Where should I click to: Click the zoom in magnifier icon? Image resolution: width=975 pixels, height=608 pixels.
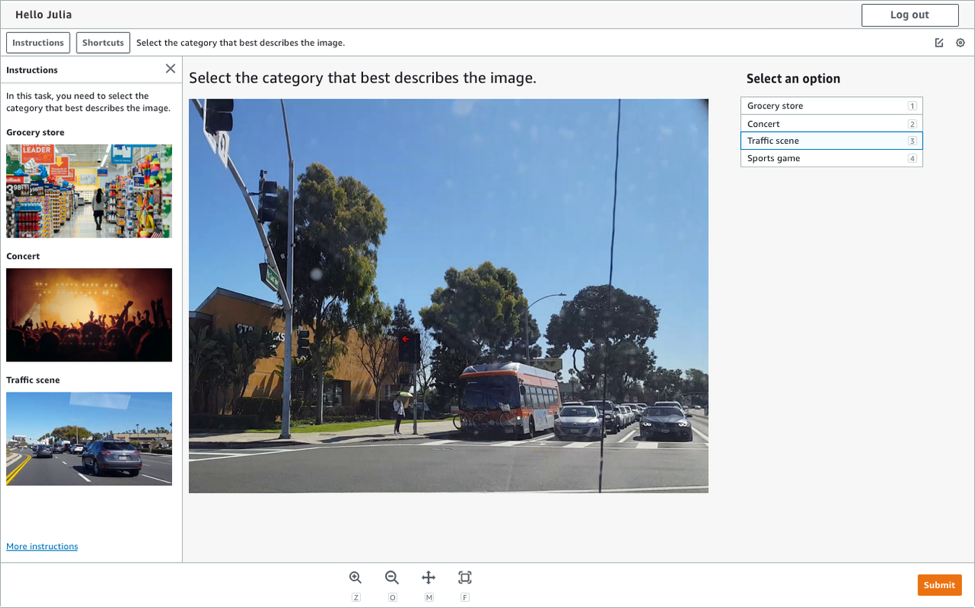[x=355, y=578]
